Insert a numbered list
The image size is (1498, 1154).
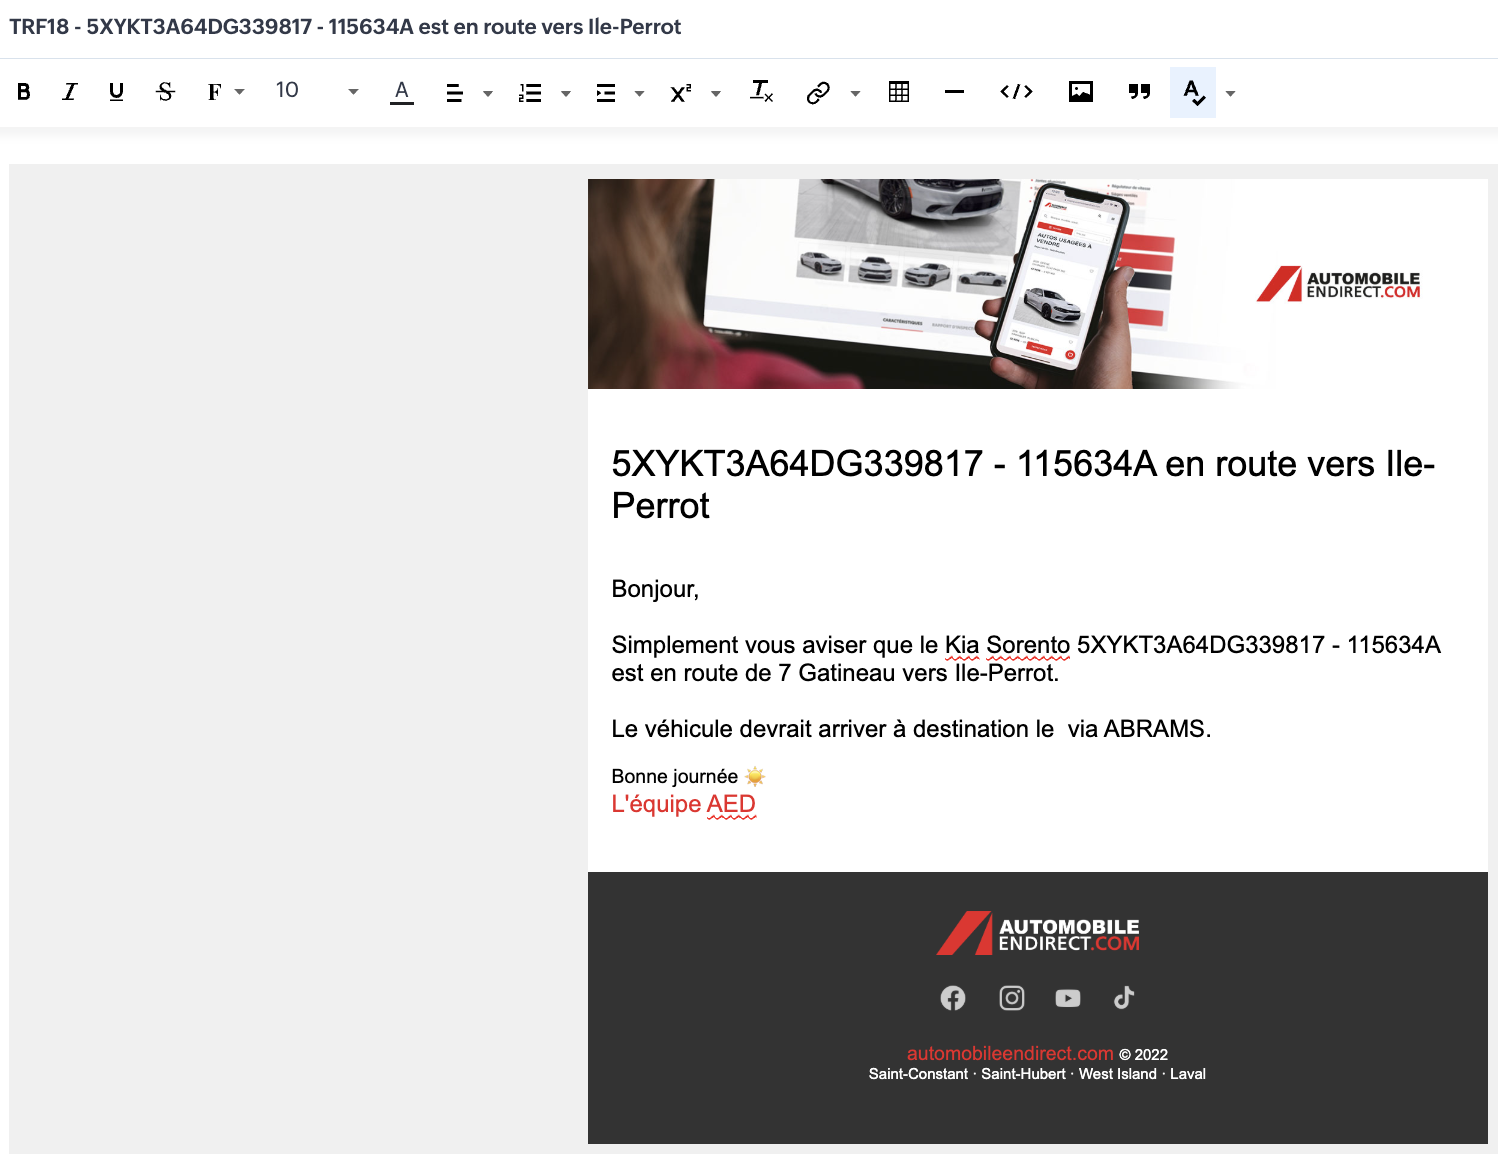pos(530,92)
